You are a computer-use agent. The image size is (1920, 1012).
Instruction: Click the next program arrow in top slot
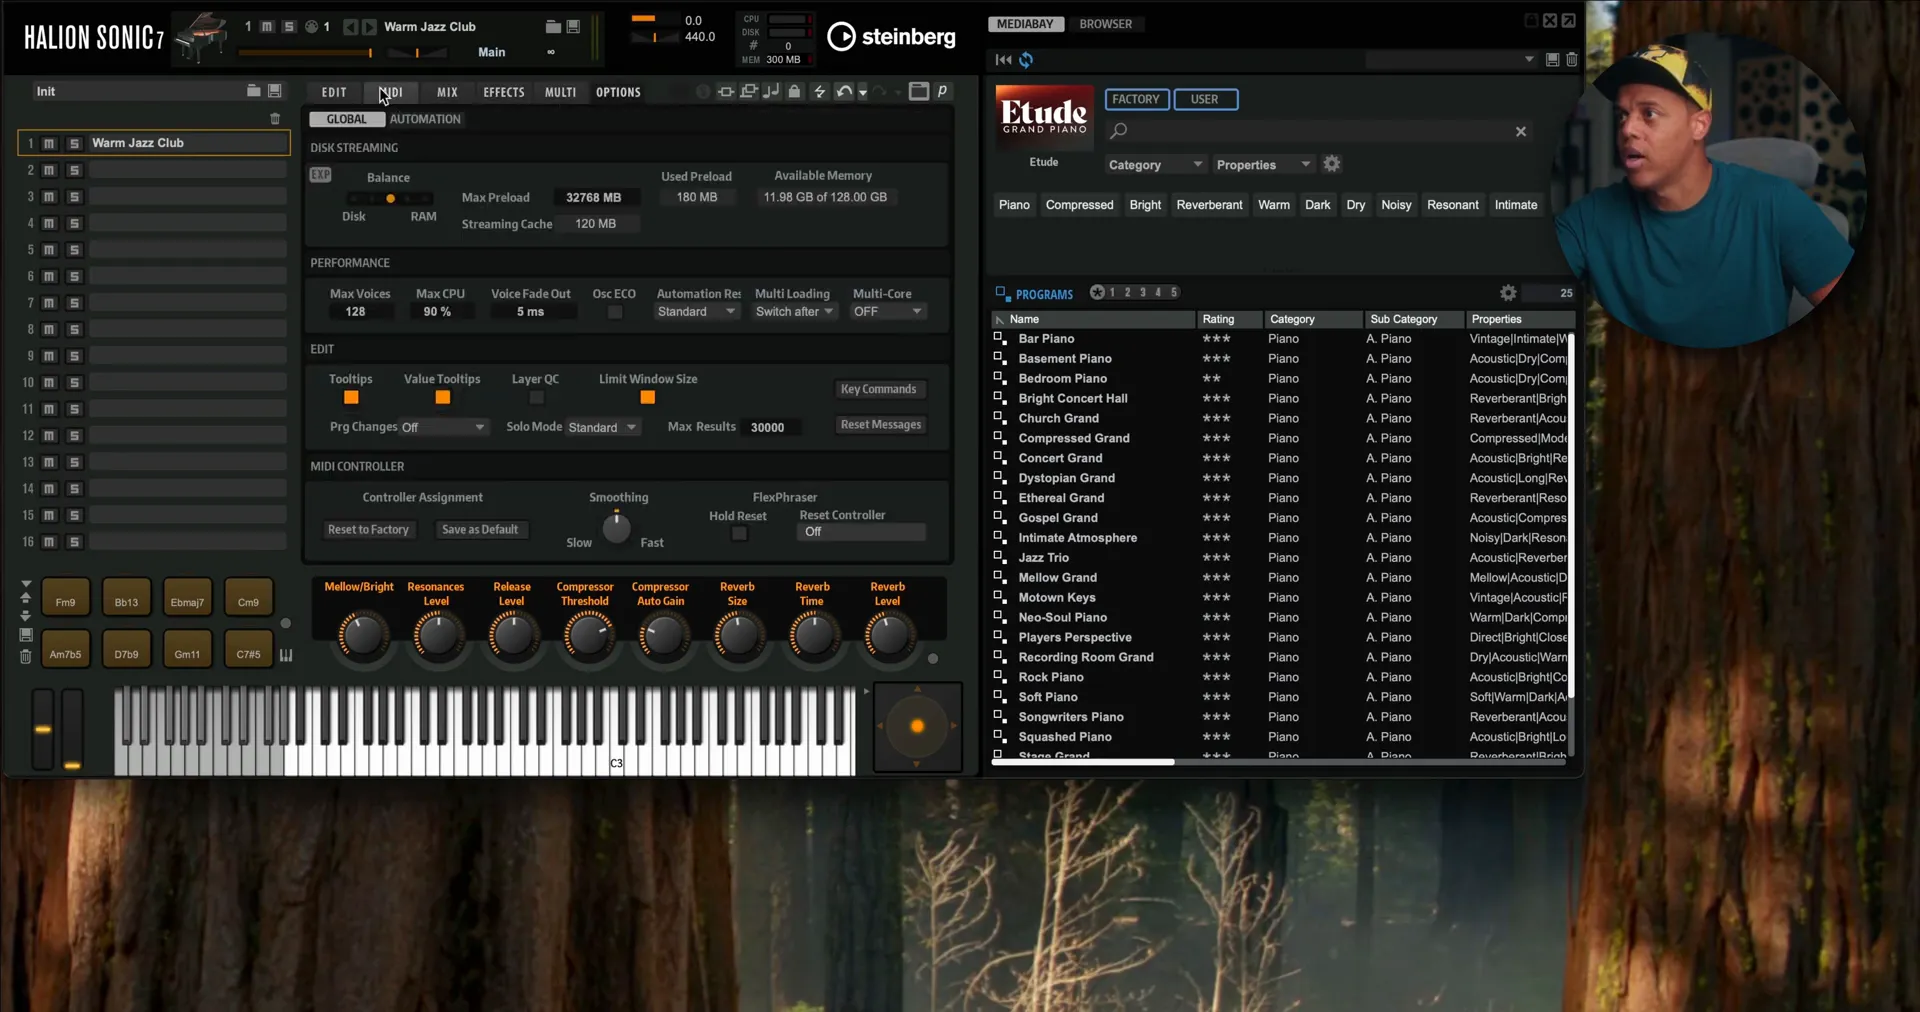coord(369,27)
